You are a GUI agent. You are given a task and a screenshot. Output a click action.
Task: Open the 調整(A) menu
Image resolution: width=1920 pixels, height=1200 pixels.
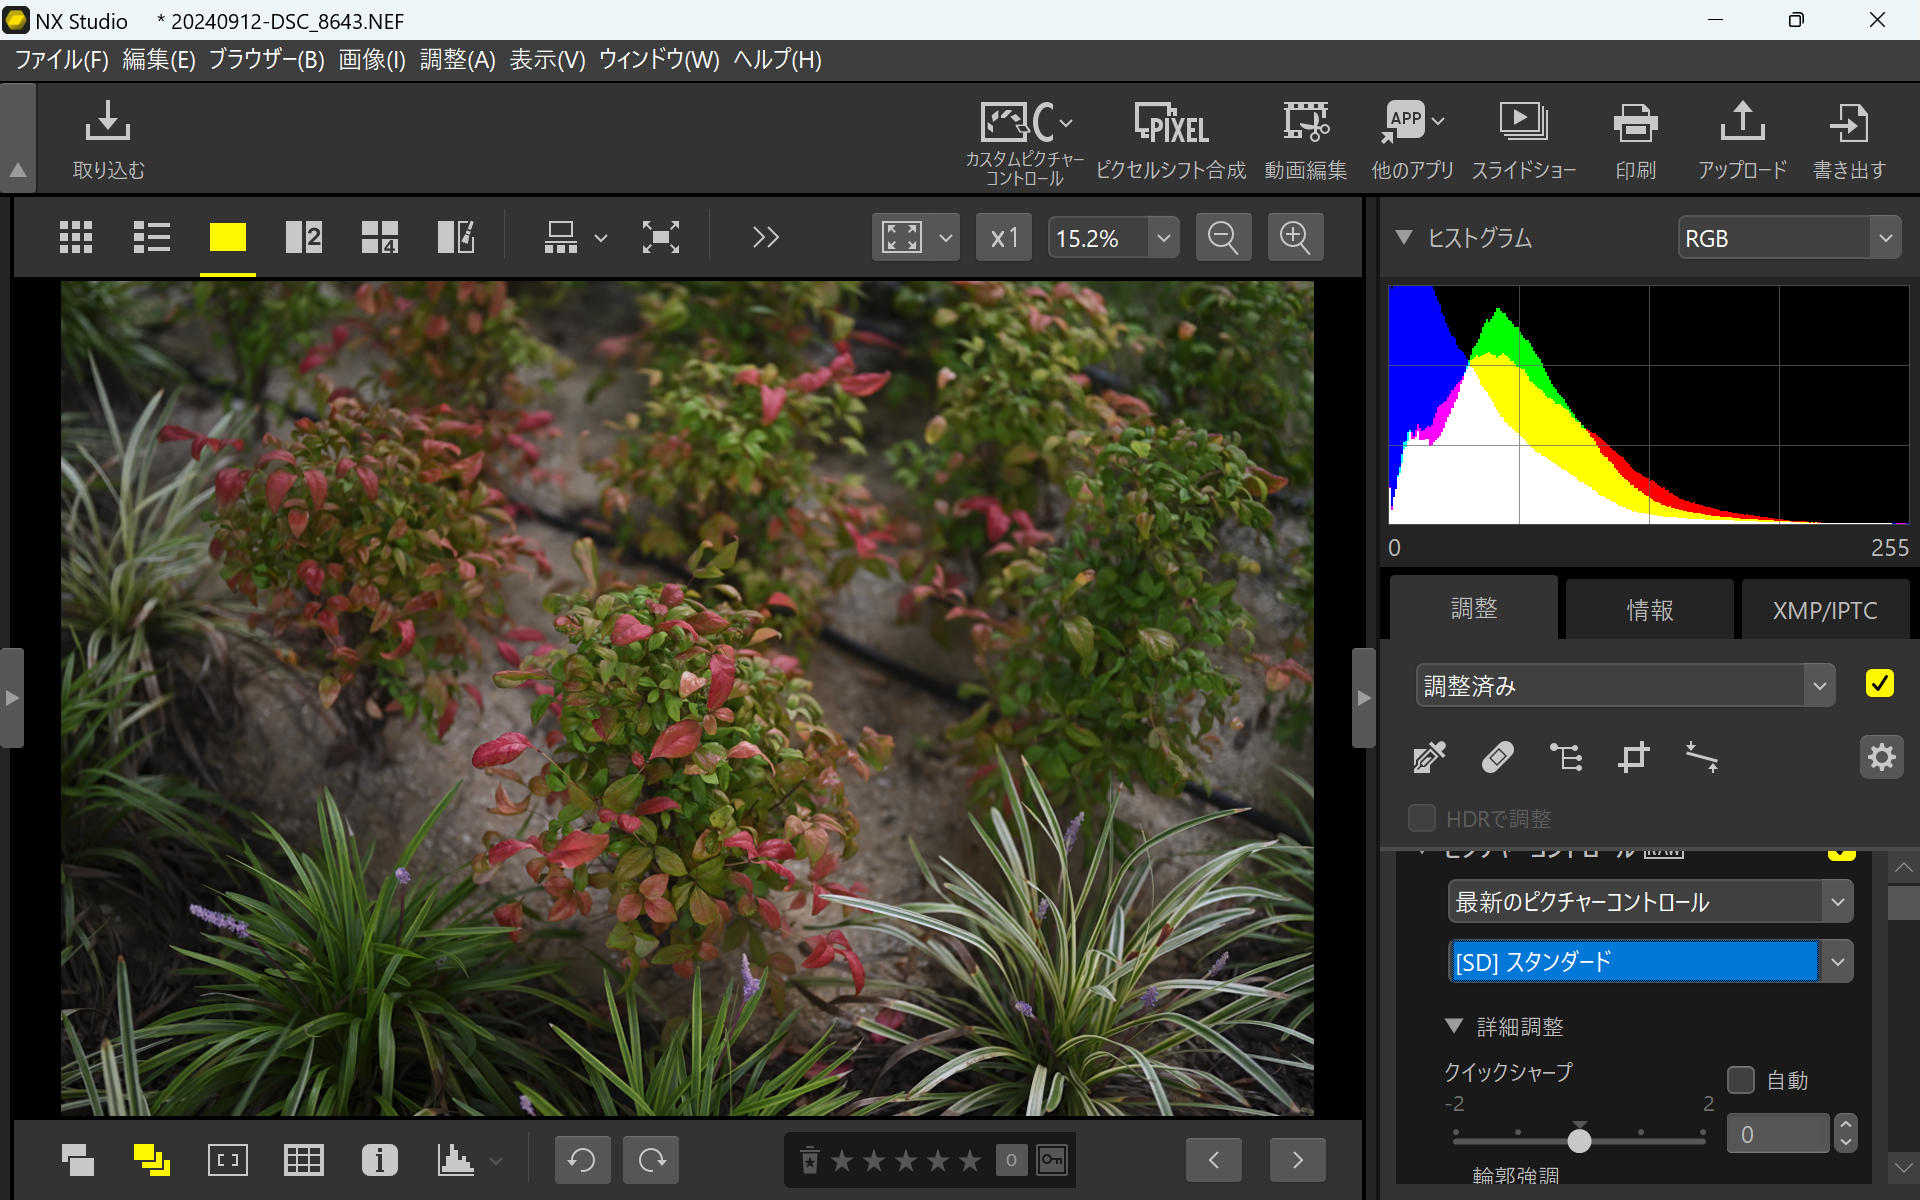coord(457,60)
